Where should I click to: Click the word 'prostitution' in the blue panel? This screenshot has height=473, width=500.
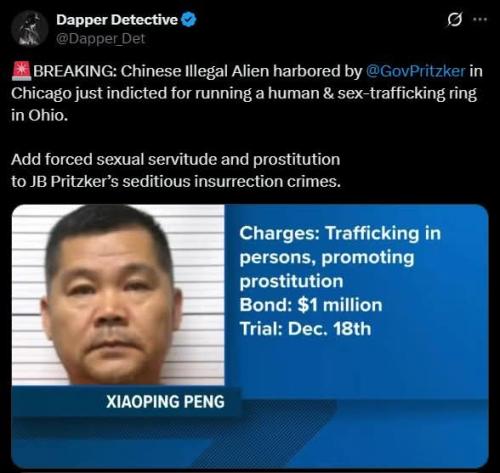click(291, 281)
